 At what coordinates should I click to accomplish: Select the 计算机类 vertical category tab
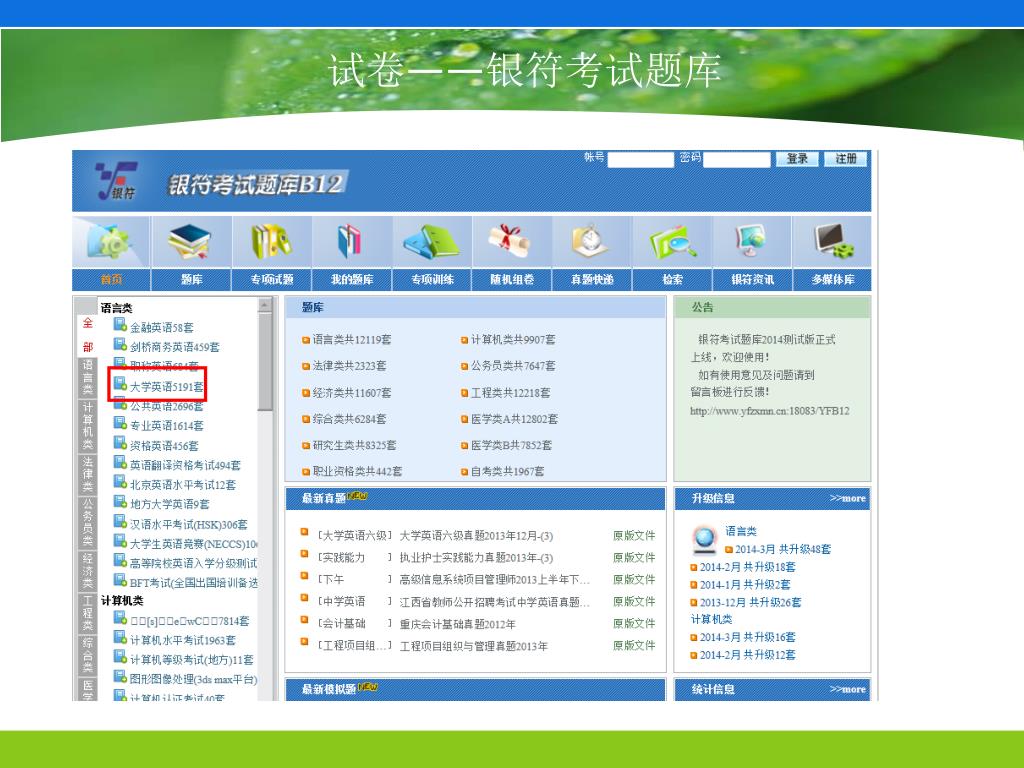pyautogui.click(x=88, y=426)
